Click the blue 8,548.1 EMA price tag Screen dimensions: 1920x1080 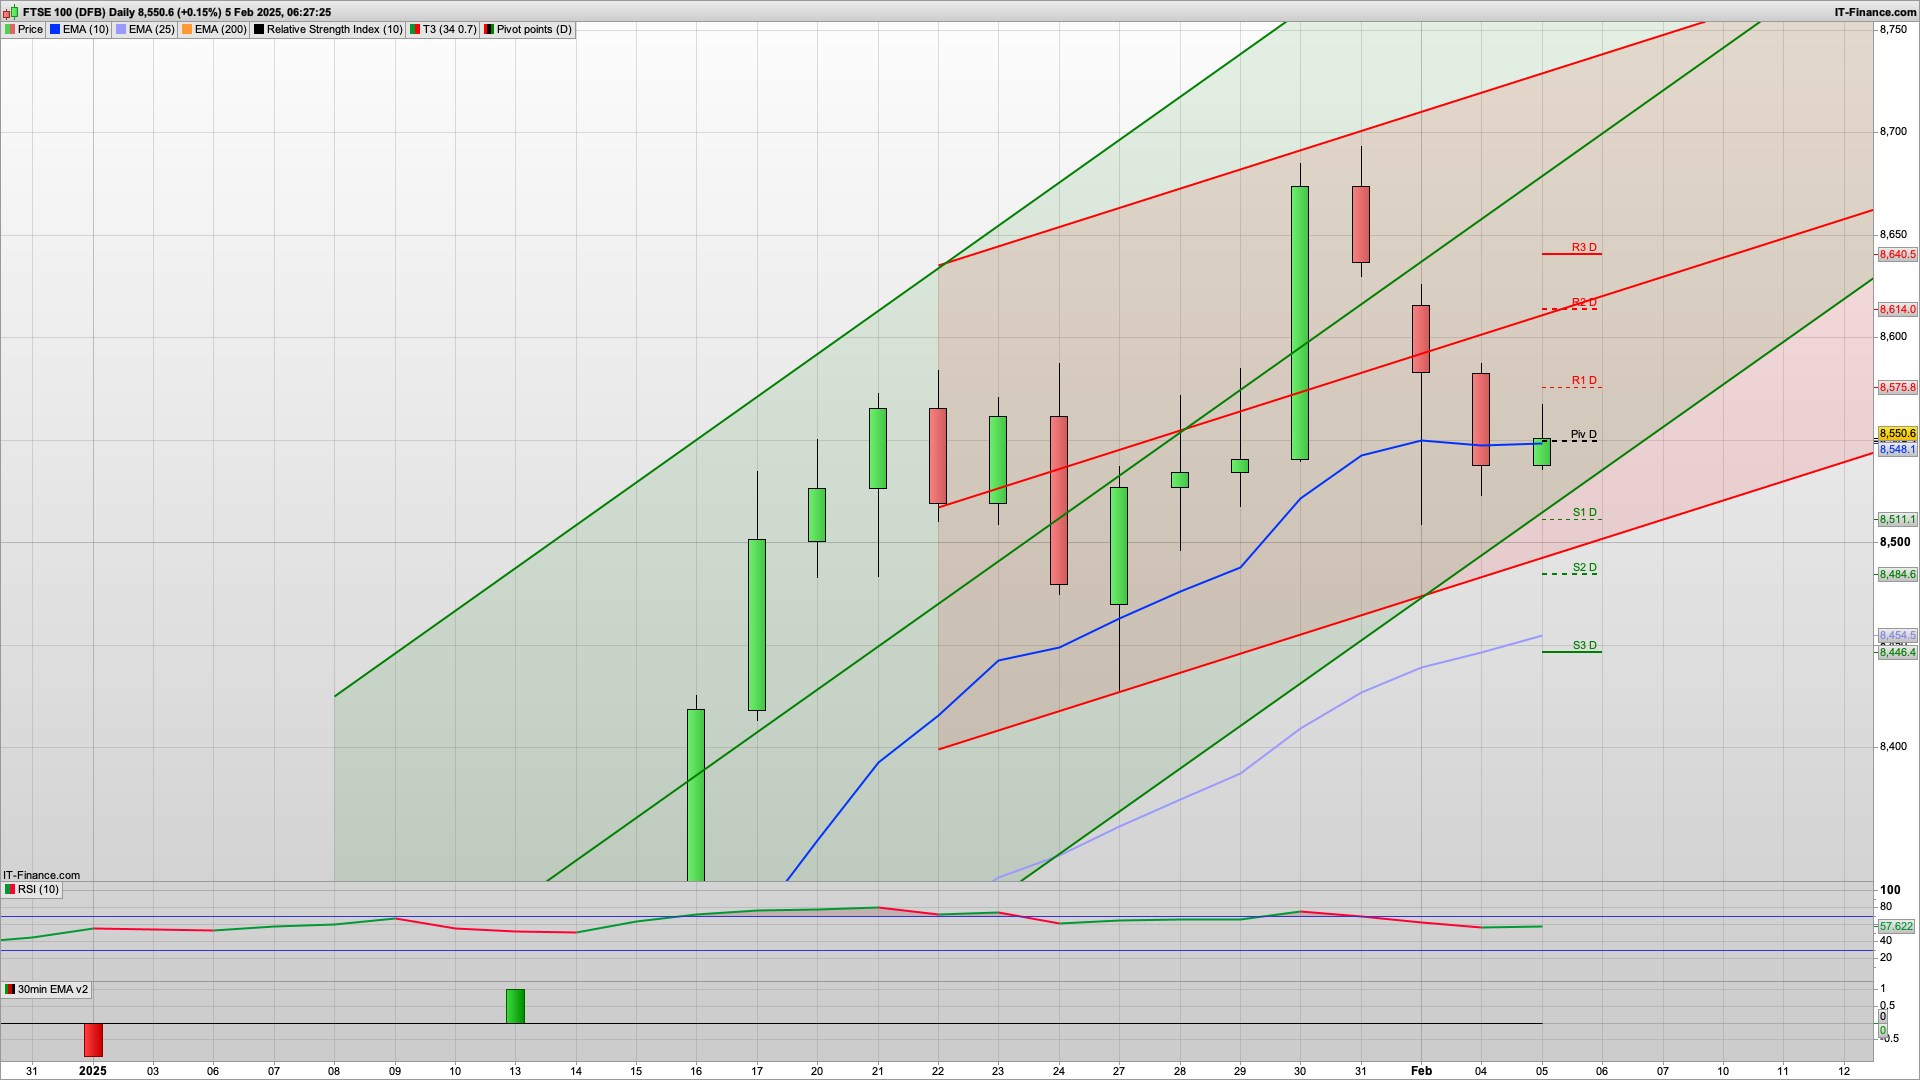tap(1897, 450)
